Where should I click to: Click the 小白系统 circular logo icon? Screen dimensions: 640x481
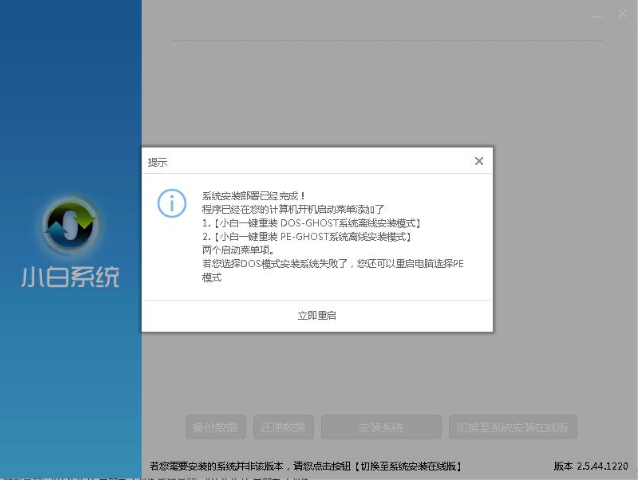[x=71, y=224]
